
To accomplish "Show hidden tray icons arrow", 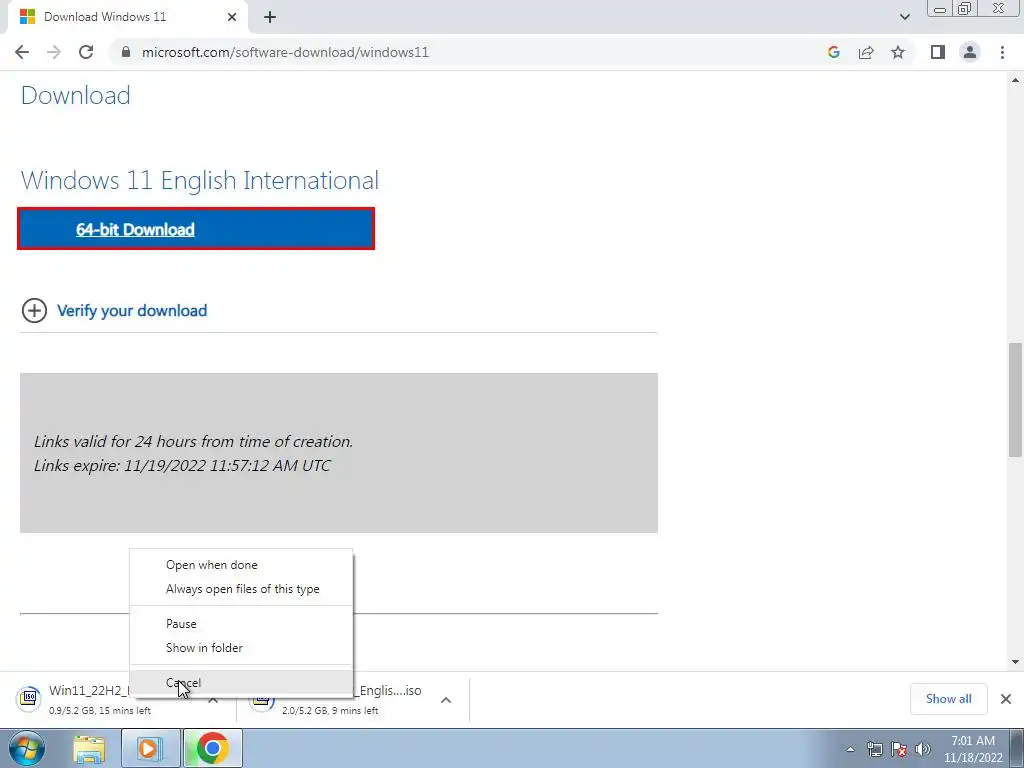I will click(850, 749).
